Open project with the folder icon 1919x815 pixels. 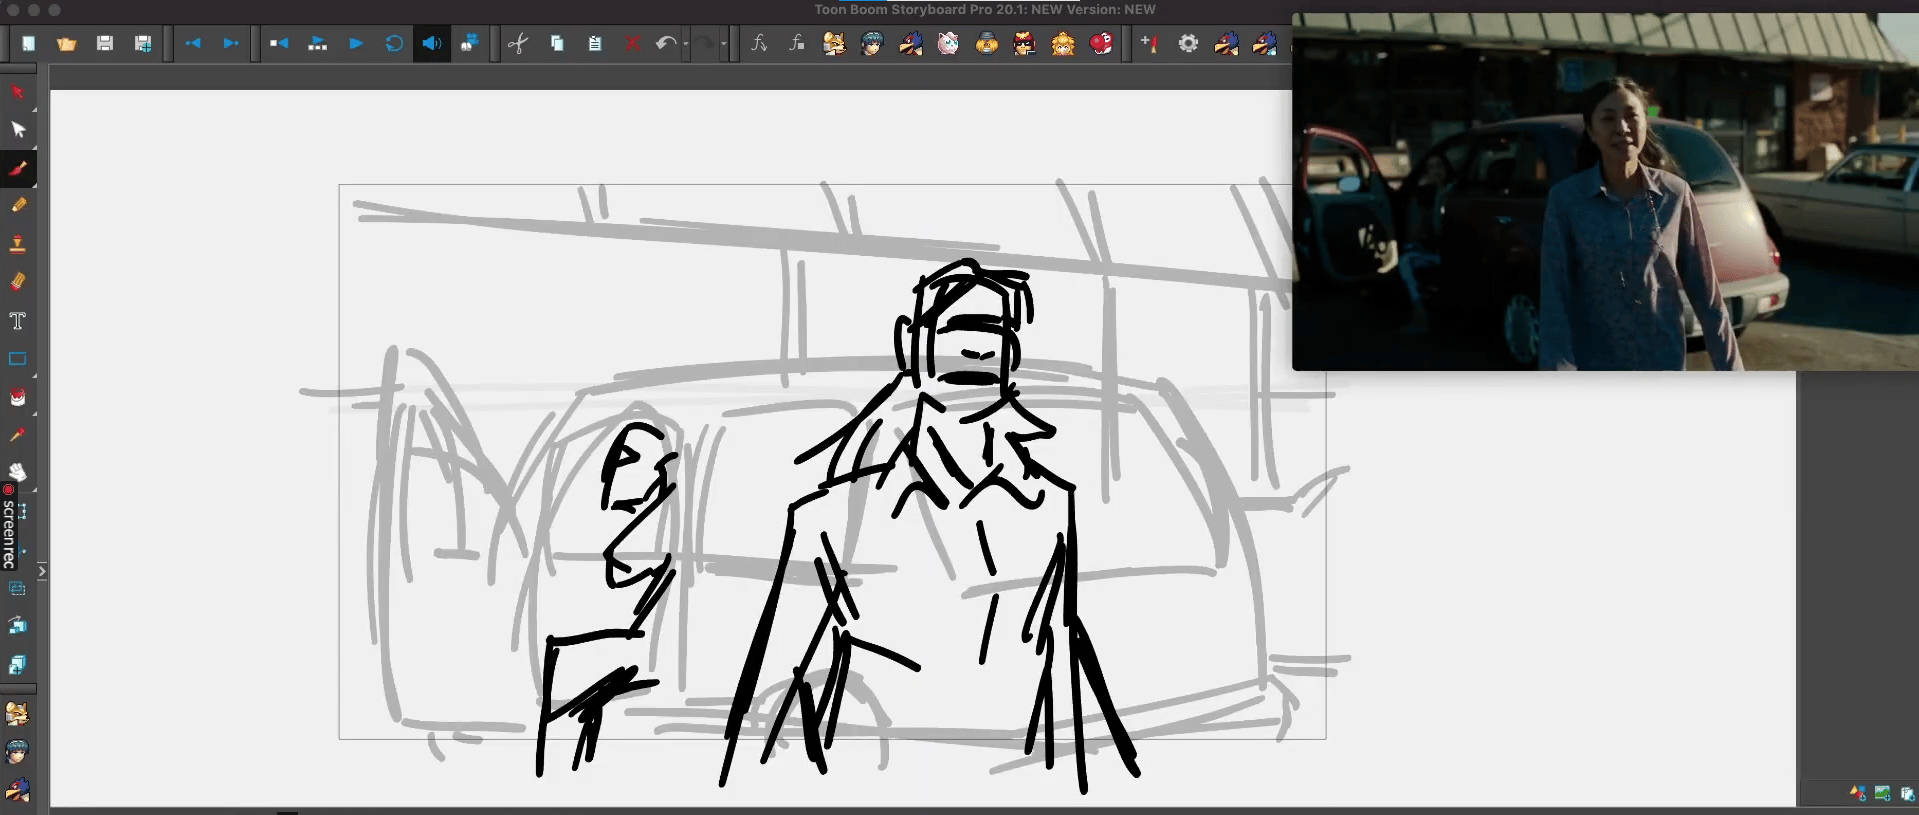point(67,44)
